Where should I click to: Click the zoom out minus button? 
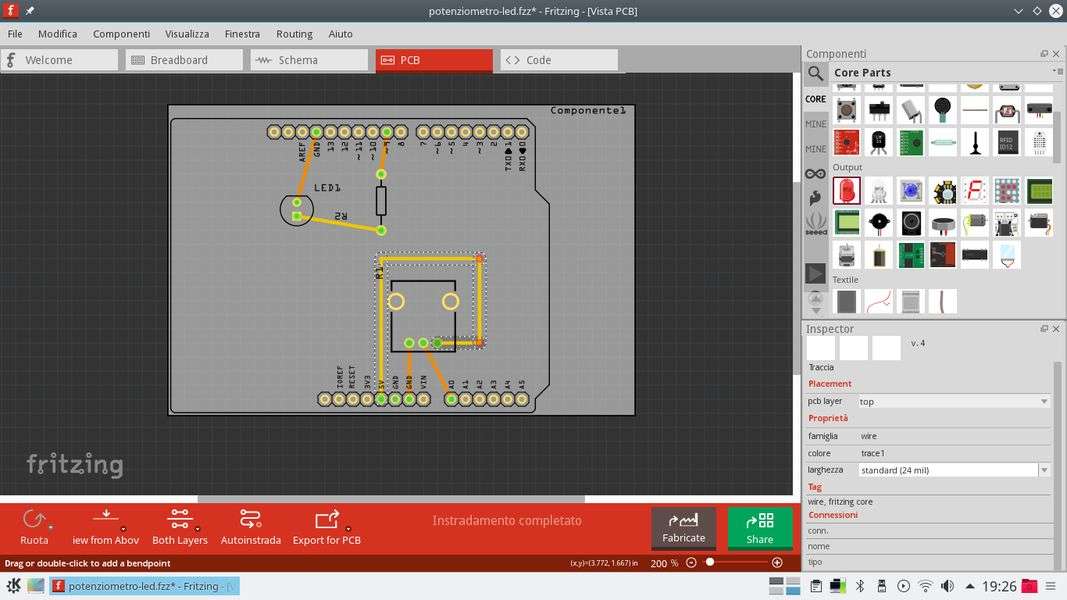691,563
